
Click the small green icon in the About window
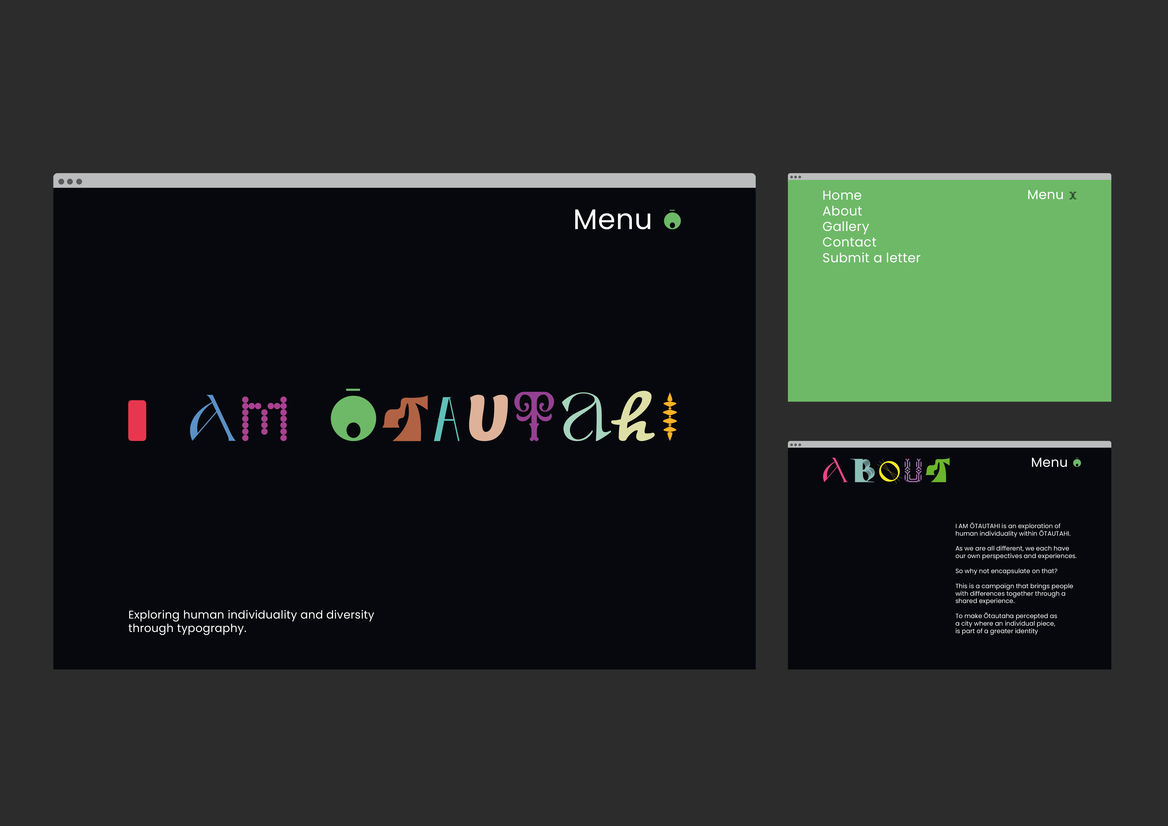point(1077,463)
